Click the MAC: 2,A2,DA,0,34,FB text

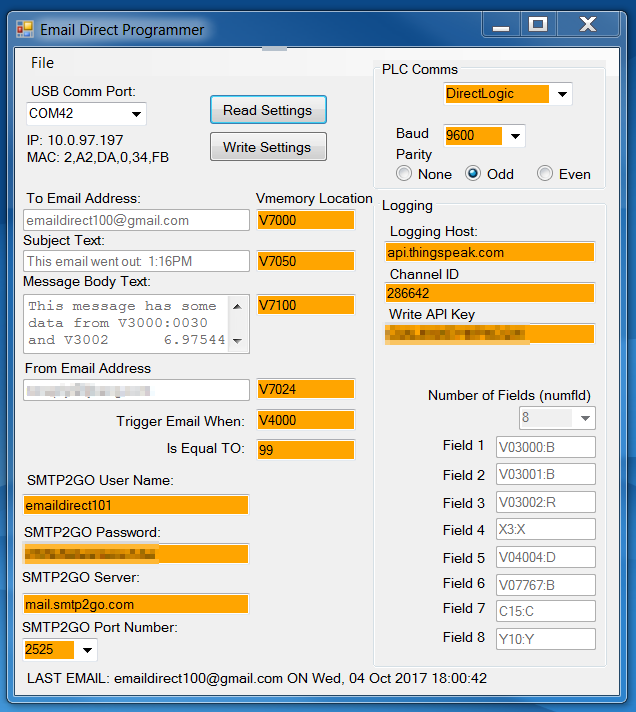pos(98,157)
